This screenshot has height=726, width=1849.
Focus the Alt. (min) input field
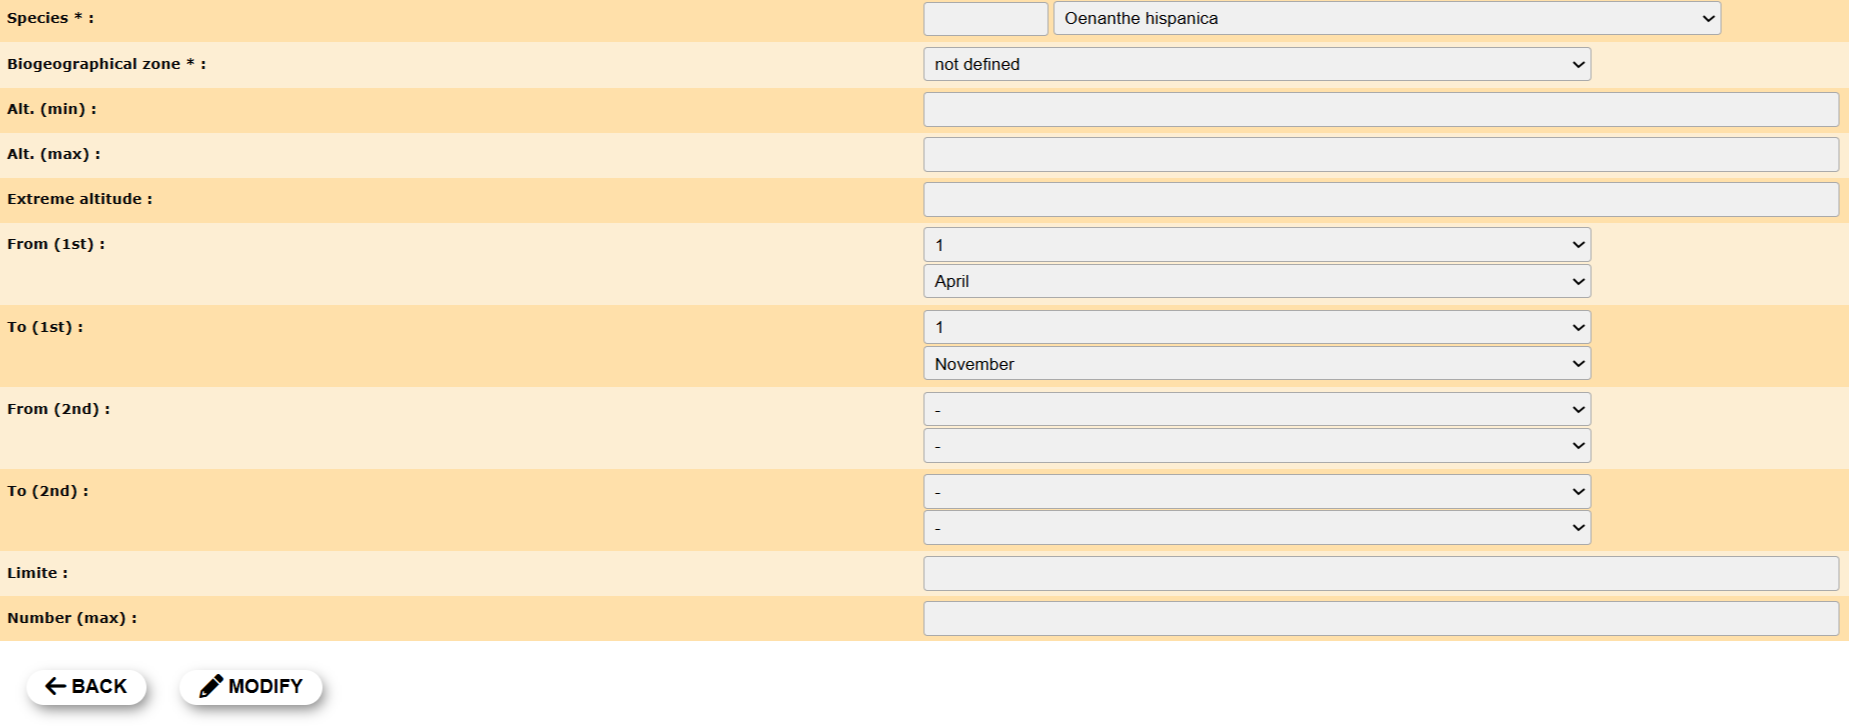pyautogui.click(x=1380, y=109)
